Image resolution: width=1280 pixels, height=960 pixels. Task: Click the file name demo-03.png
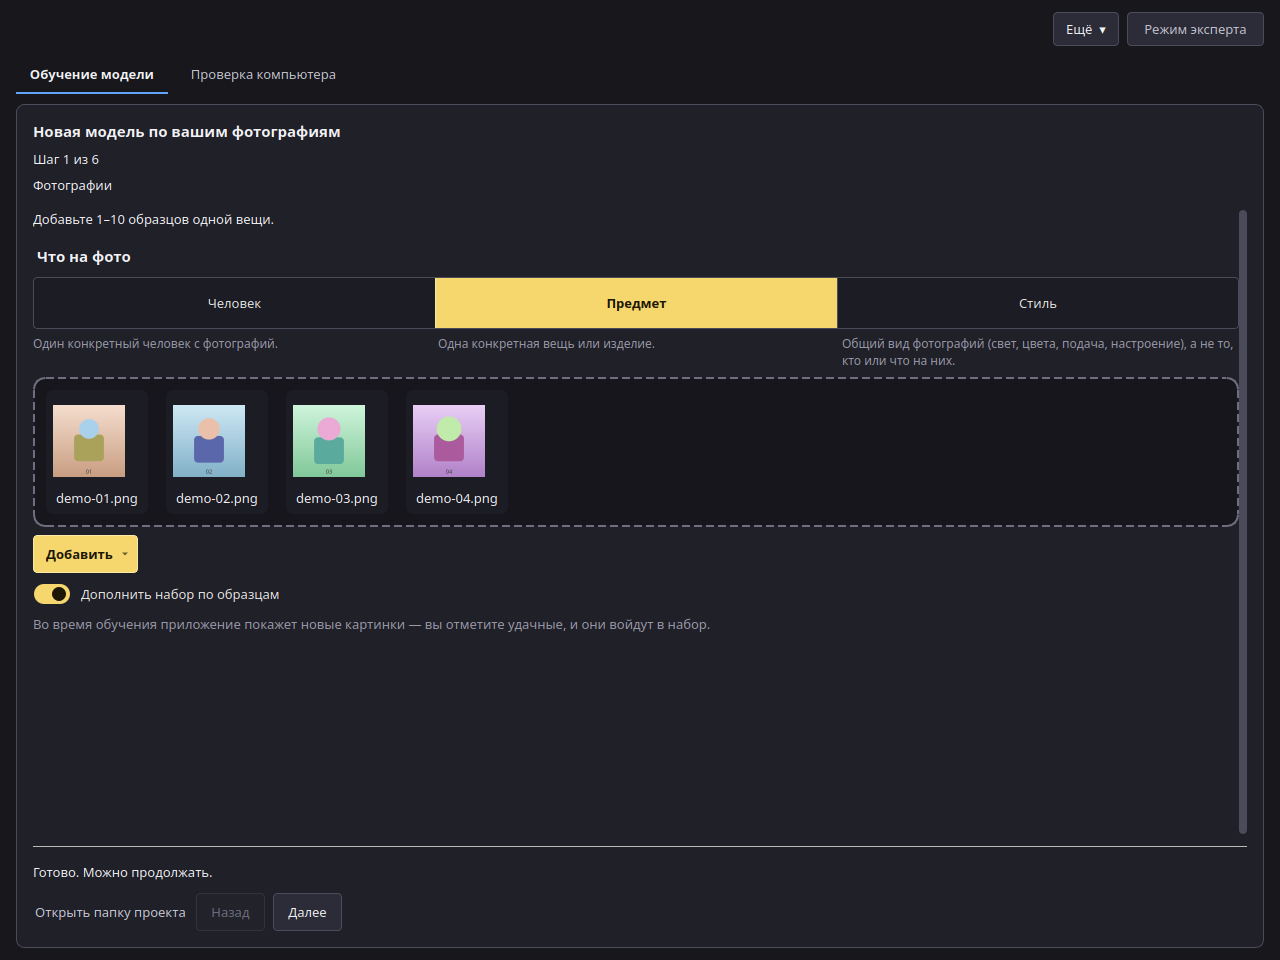click(337, 498)
